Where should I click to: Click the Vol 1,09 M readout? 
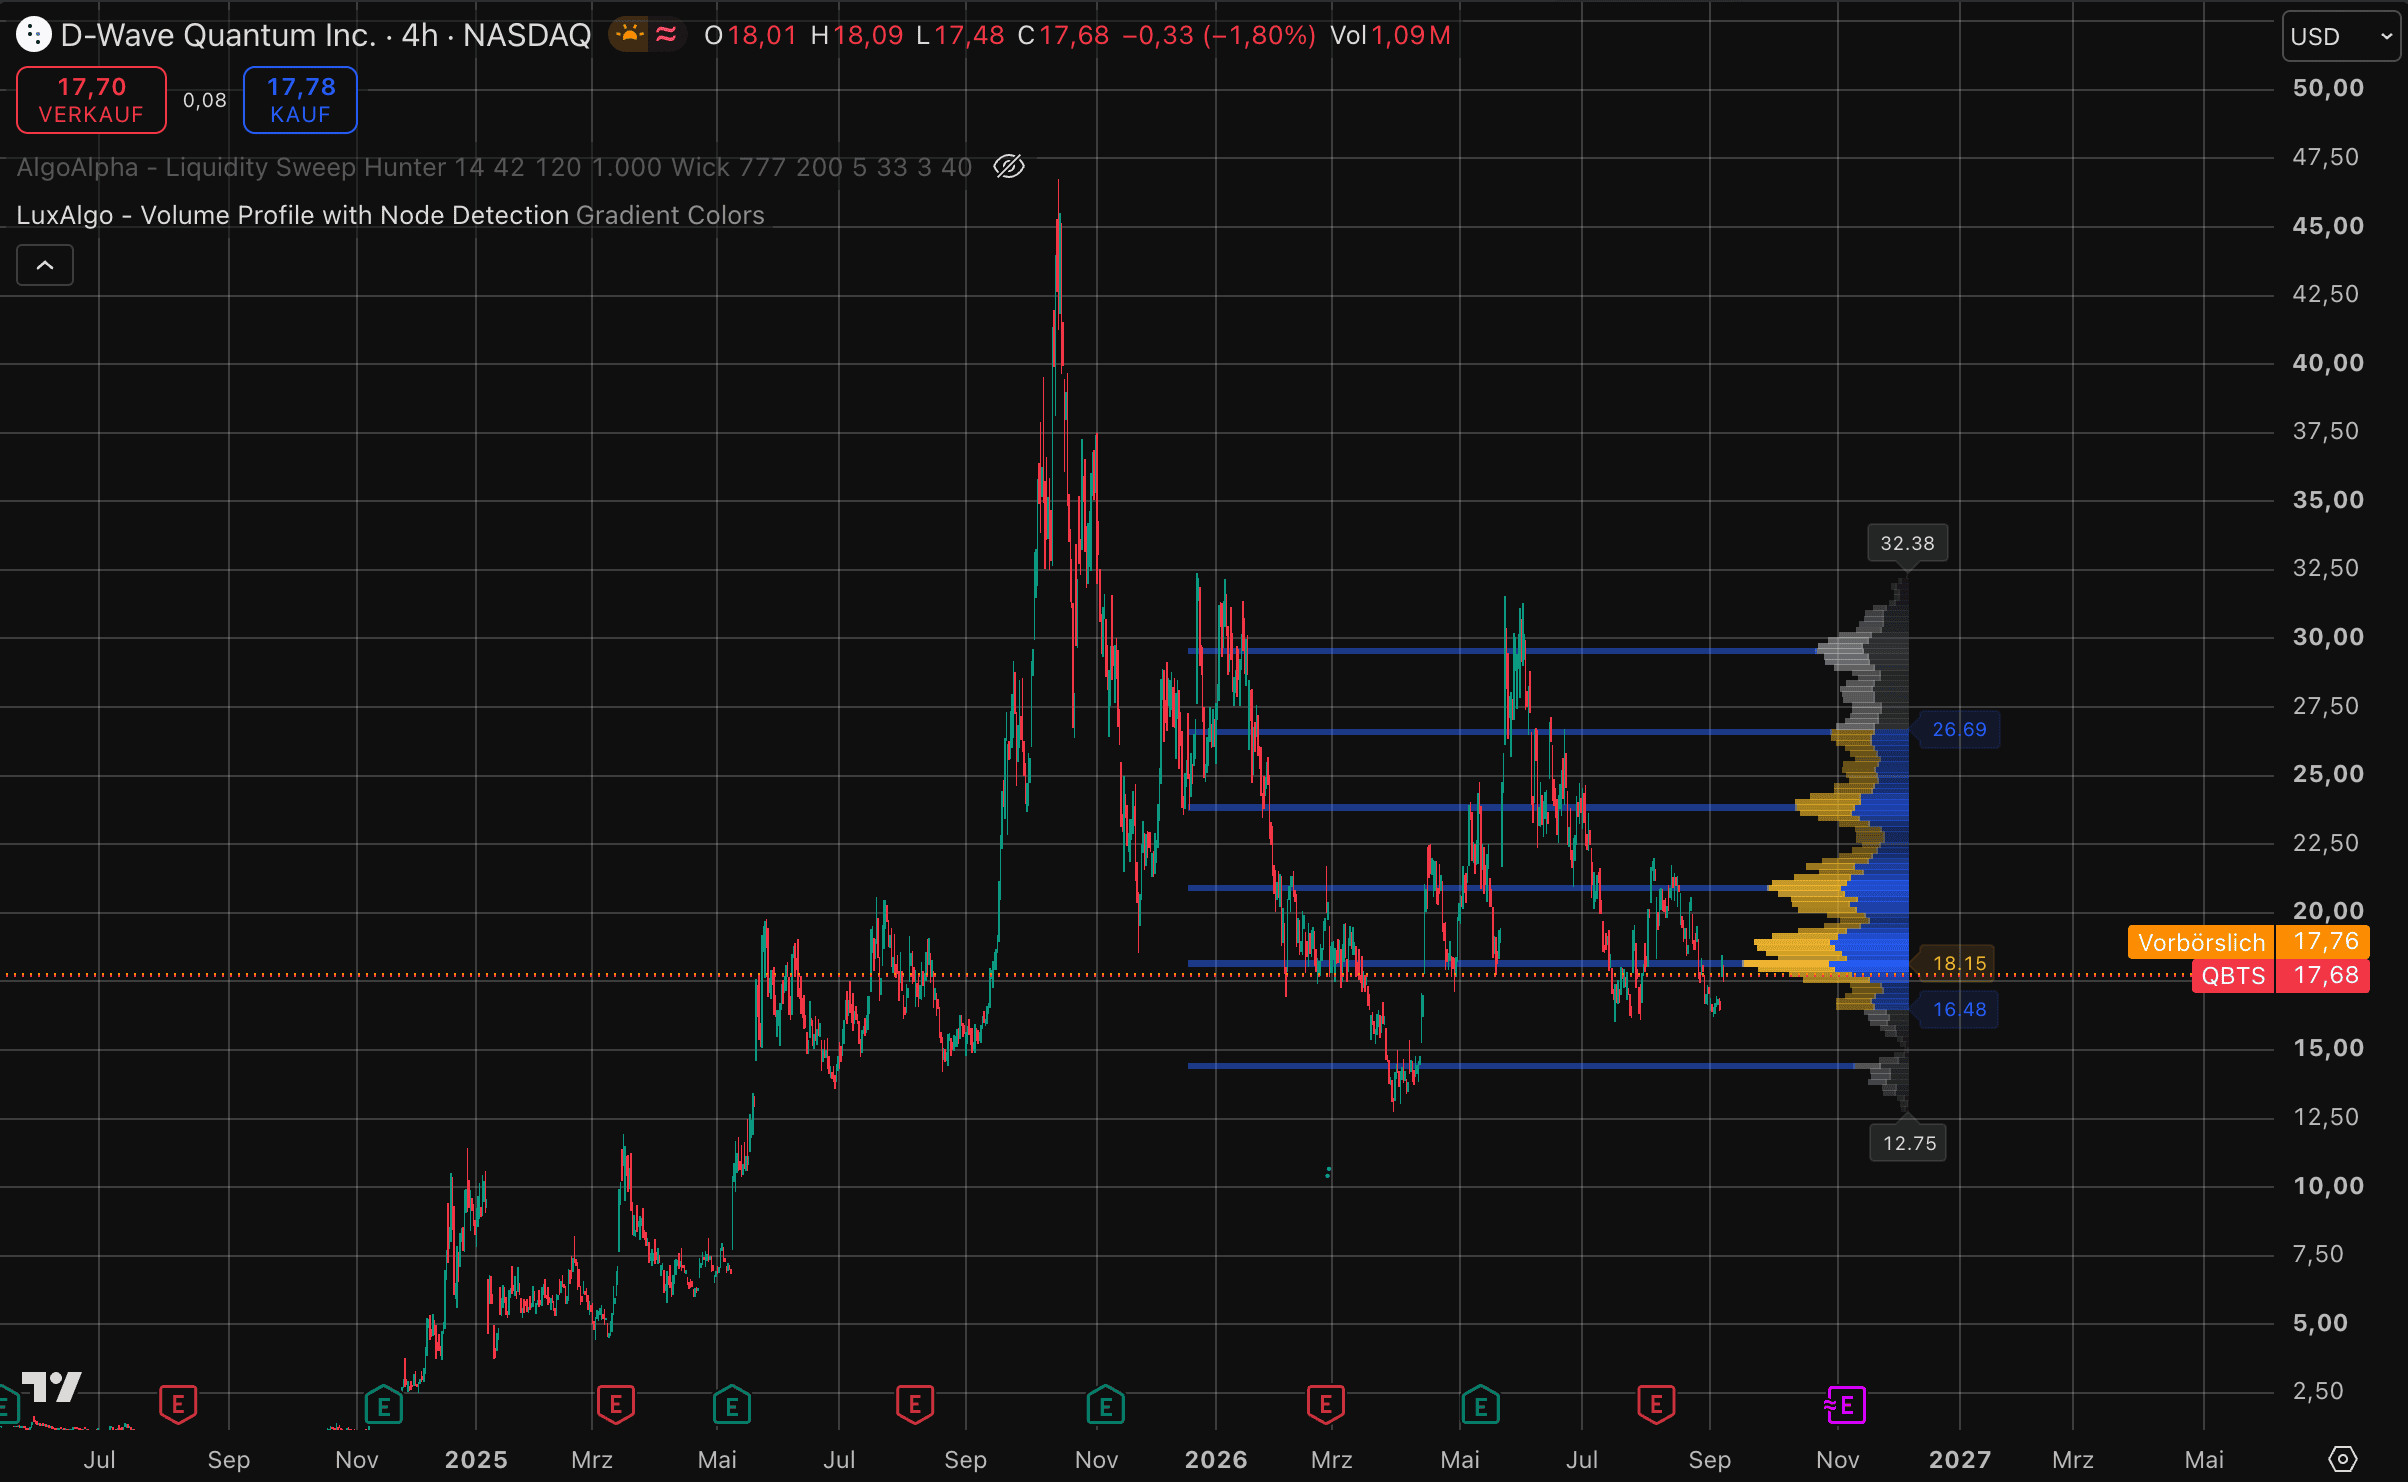[x=1390, y=35]
